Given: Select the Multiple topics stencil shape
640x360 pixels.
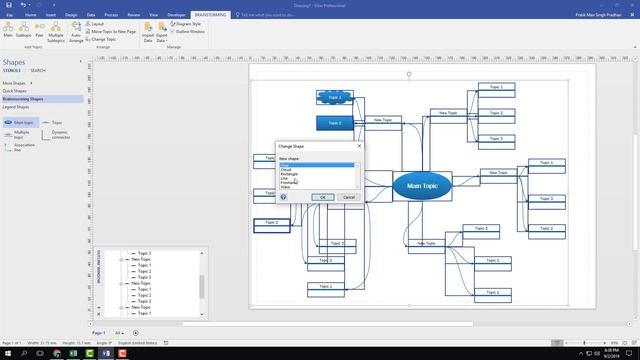Looking at the screenshot, I should tap(17, 135).
